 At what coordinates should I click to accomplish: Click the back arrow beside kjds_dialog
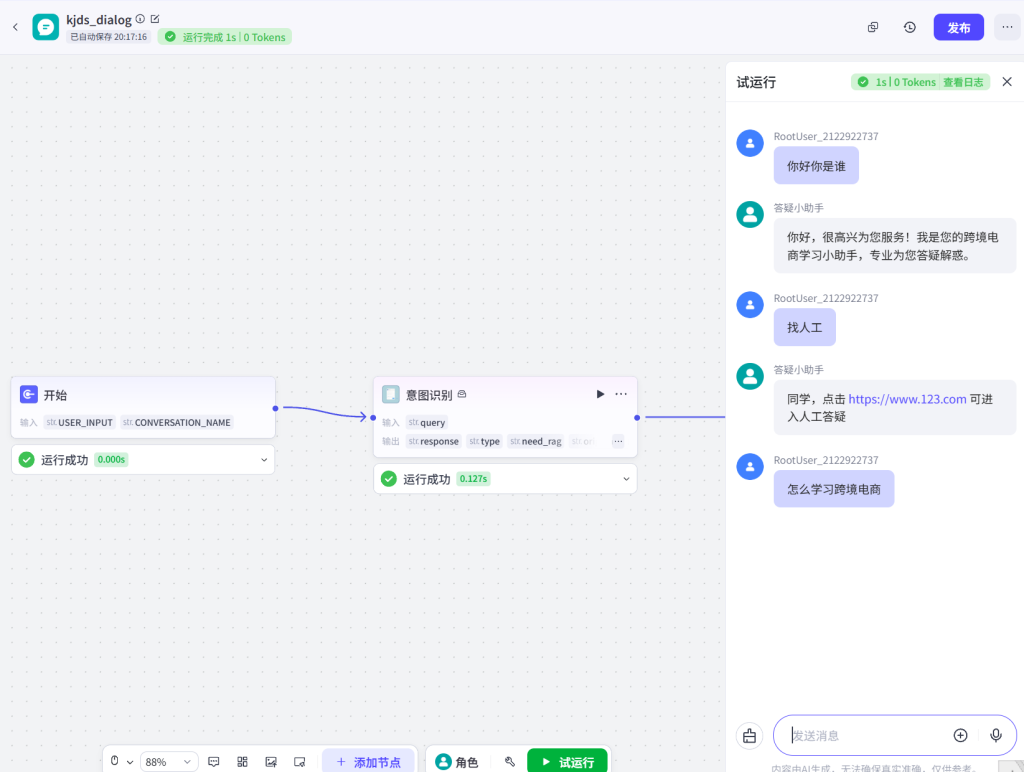click(x=15, y=27)
